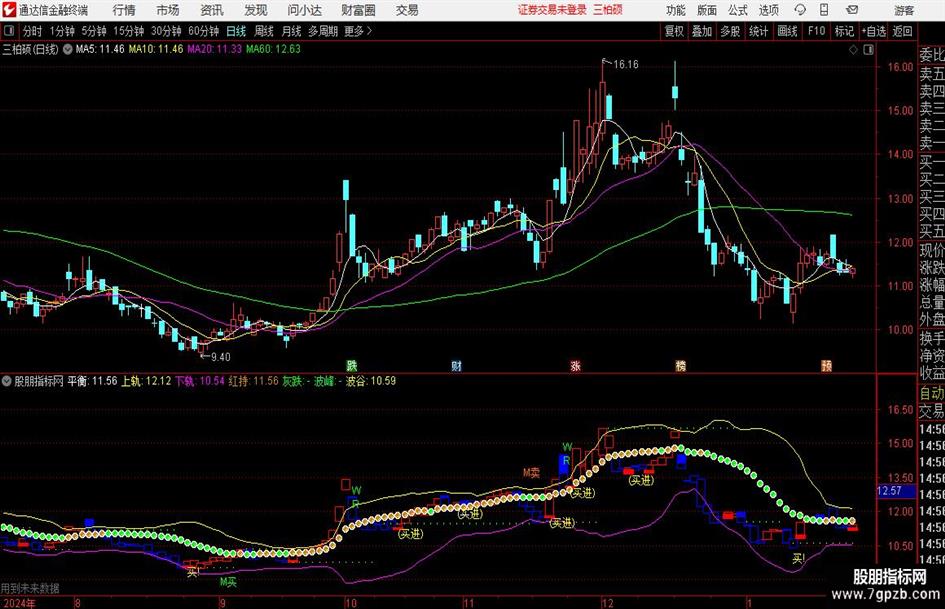Click the 下轨: 10.54 indicator value

[x=199, y=381]
